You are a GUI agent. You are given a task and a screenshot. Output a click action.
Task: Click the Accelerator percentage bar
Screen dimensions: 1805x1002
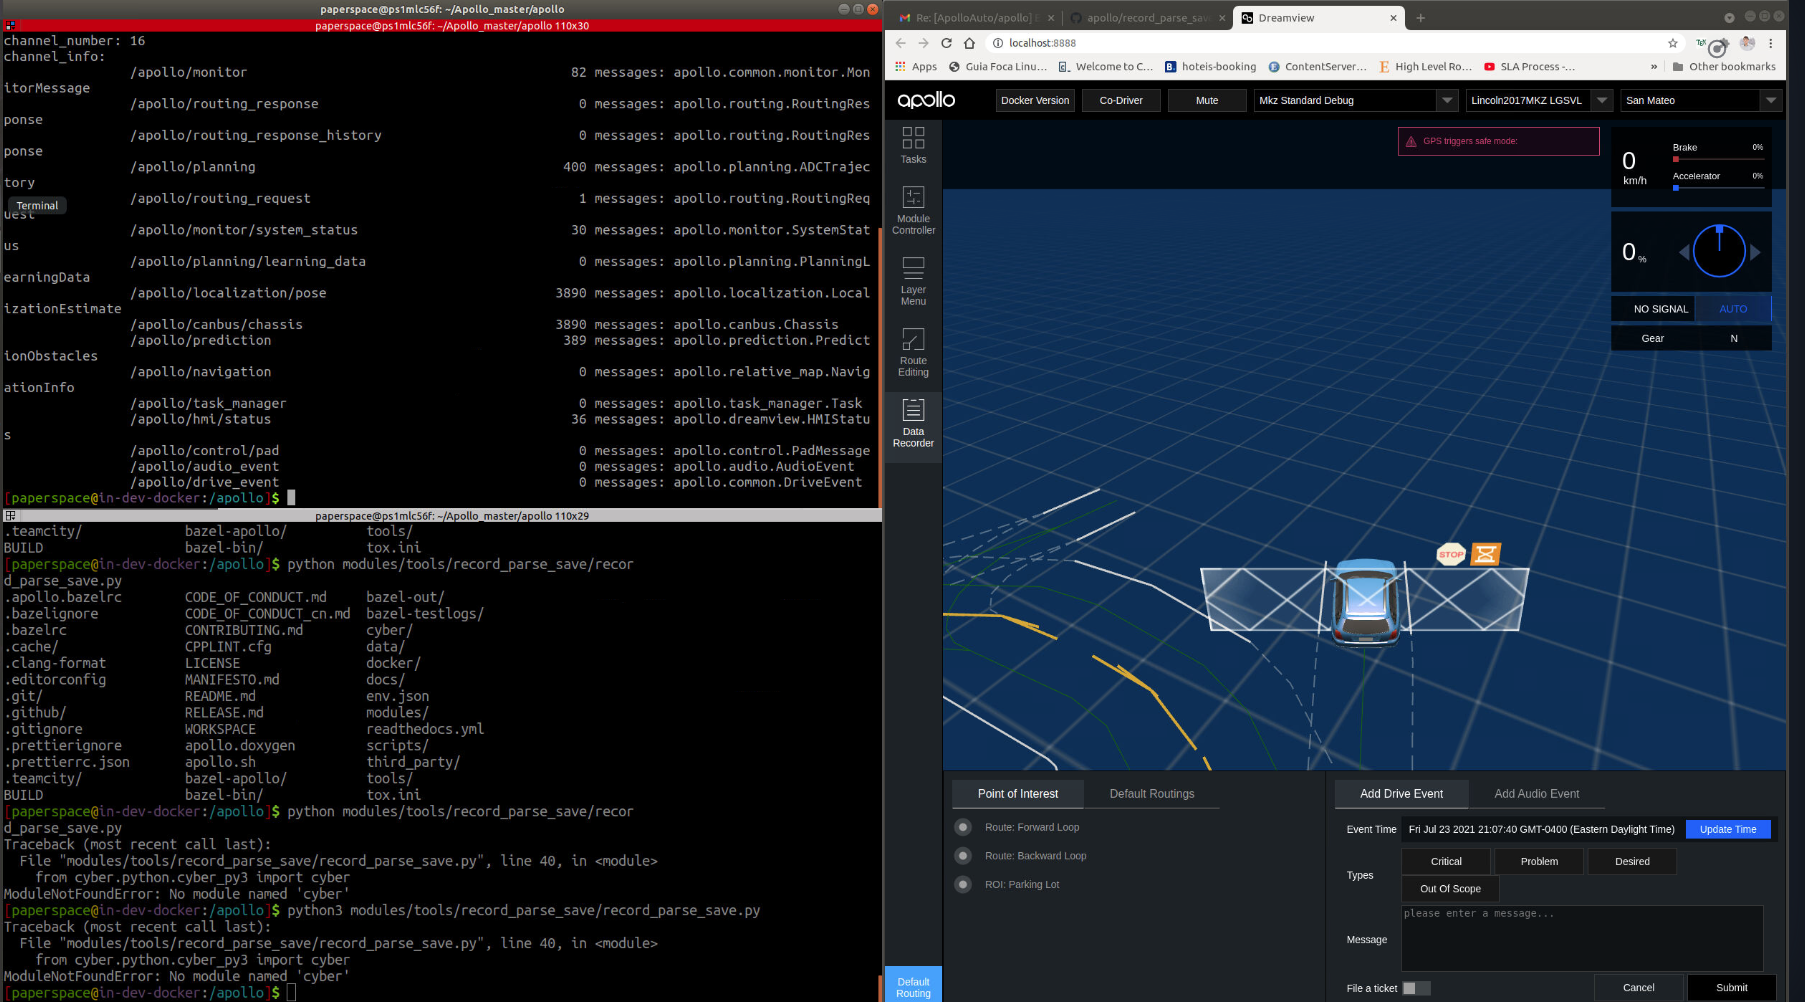(x=1718, y=186)
